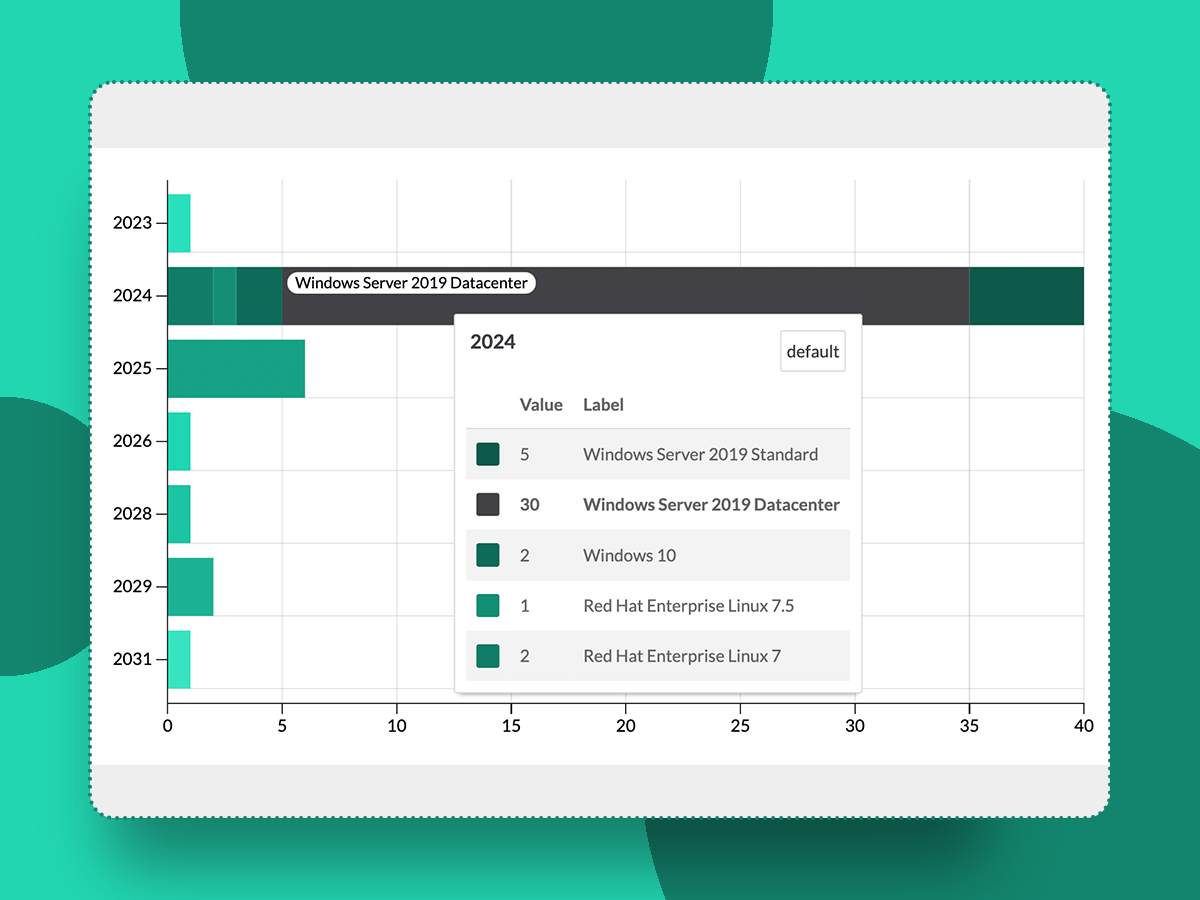Click the 15 tick label on the x-axis
This screenshot has width=1200, height=900.
point(511,725)
